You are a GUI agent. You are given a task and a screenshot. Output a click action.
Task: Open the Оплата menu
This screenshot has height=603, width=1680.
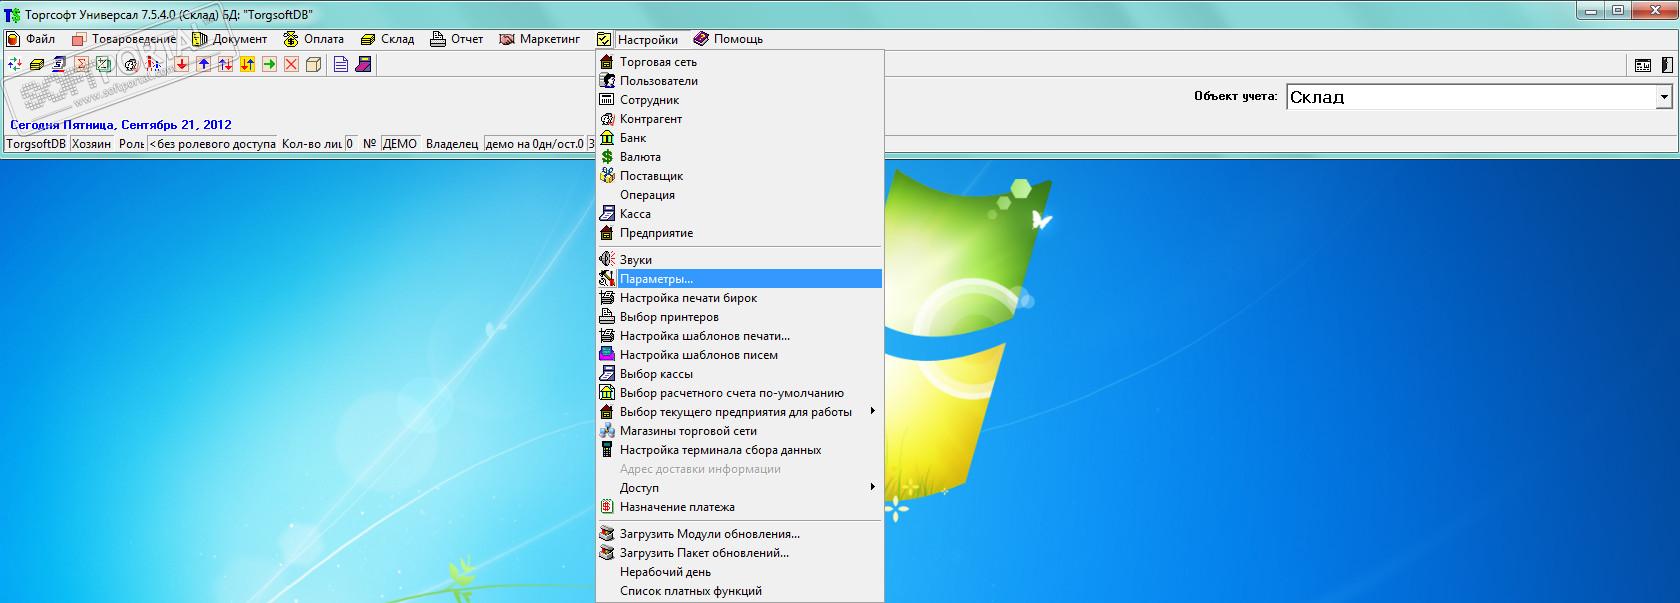[x=313, y=39]
